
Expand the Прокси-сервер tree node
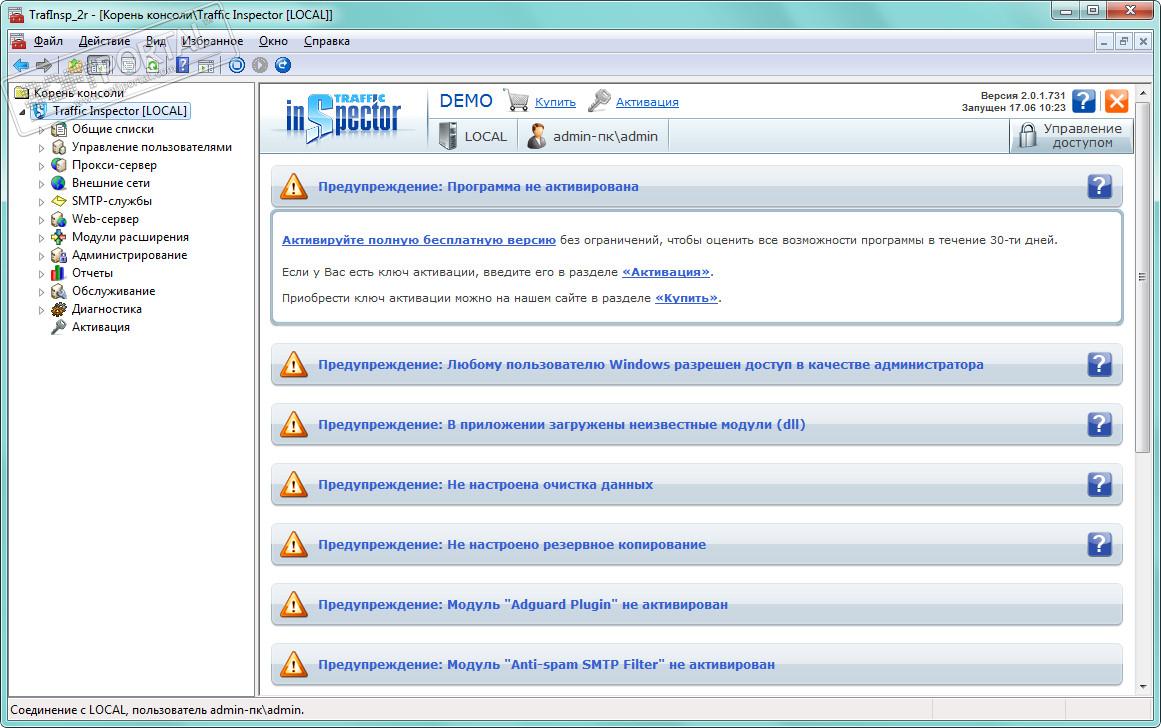[x=41, y=166]
